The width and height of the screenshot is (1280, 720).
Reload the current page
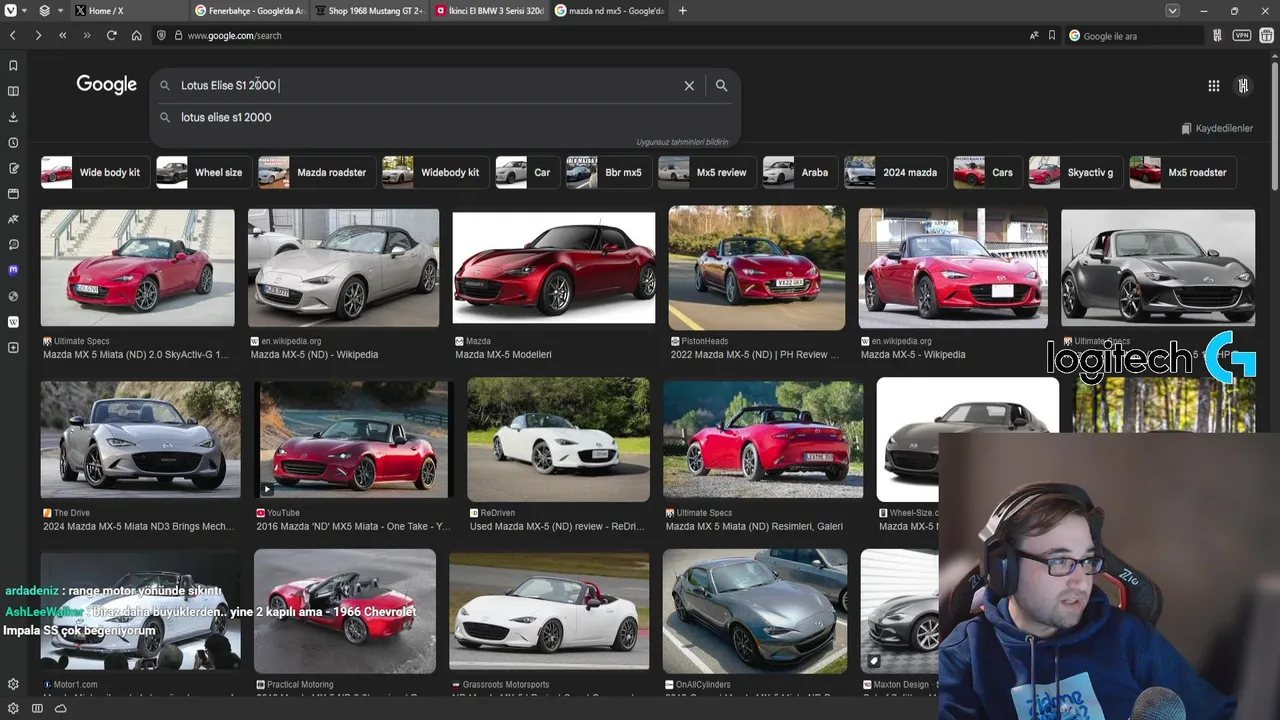(111, 35)
